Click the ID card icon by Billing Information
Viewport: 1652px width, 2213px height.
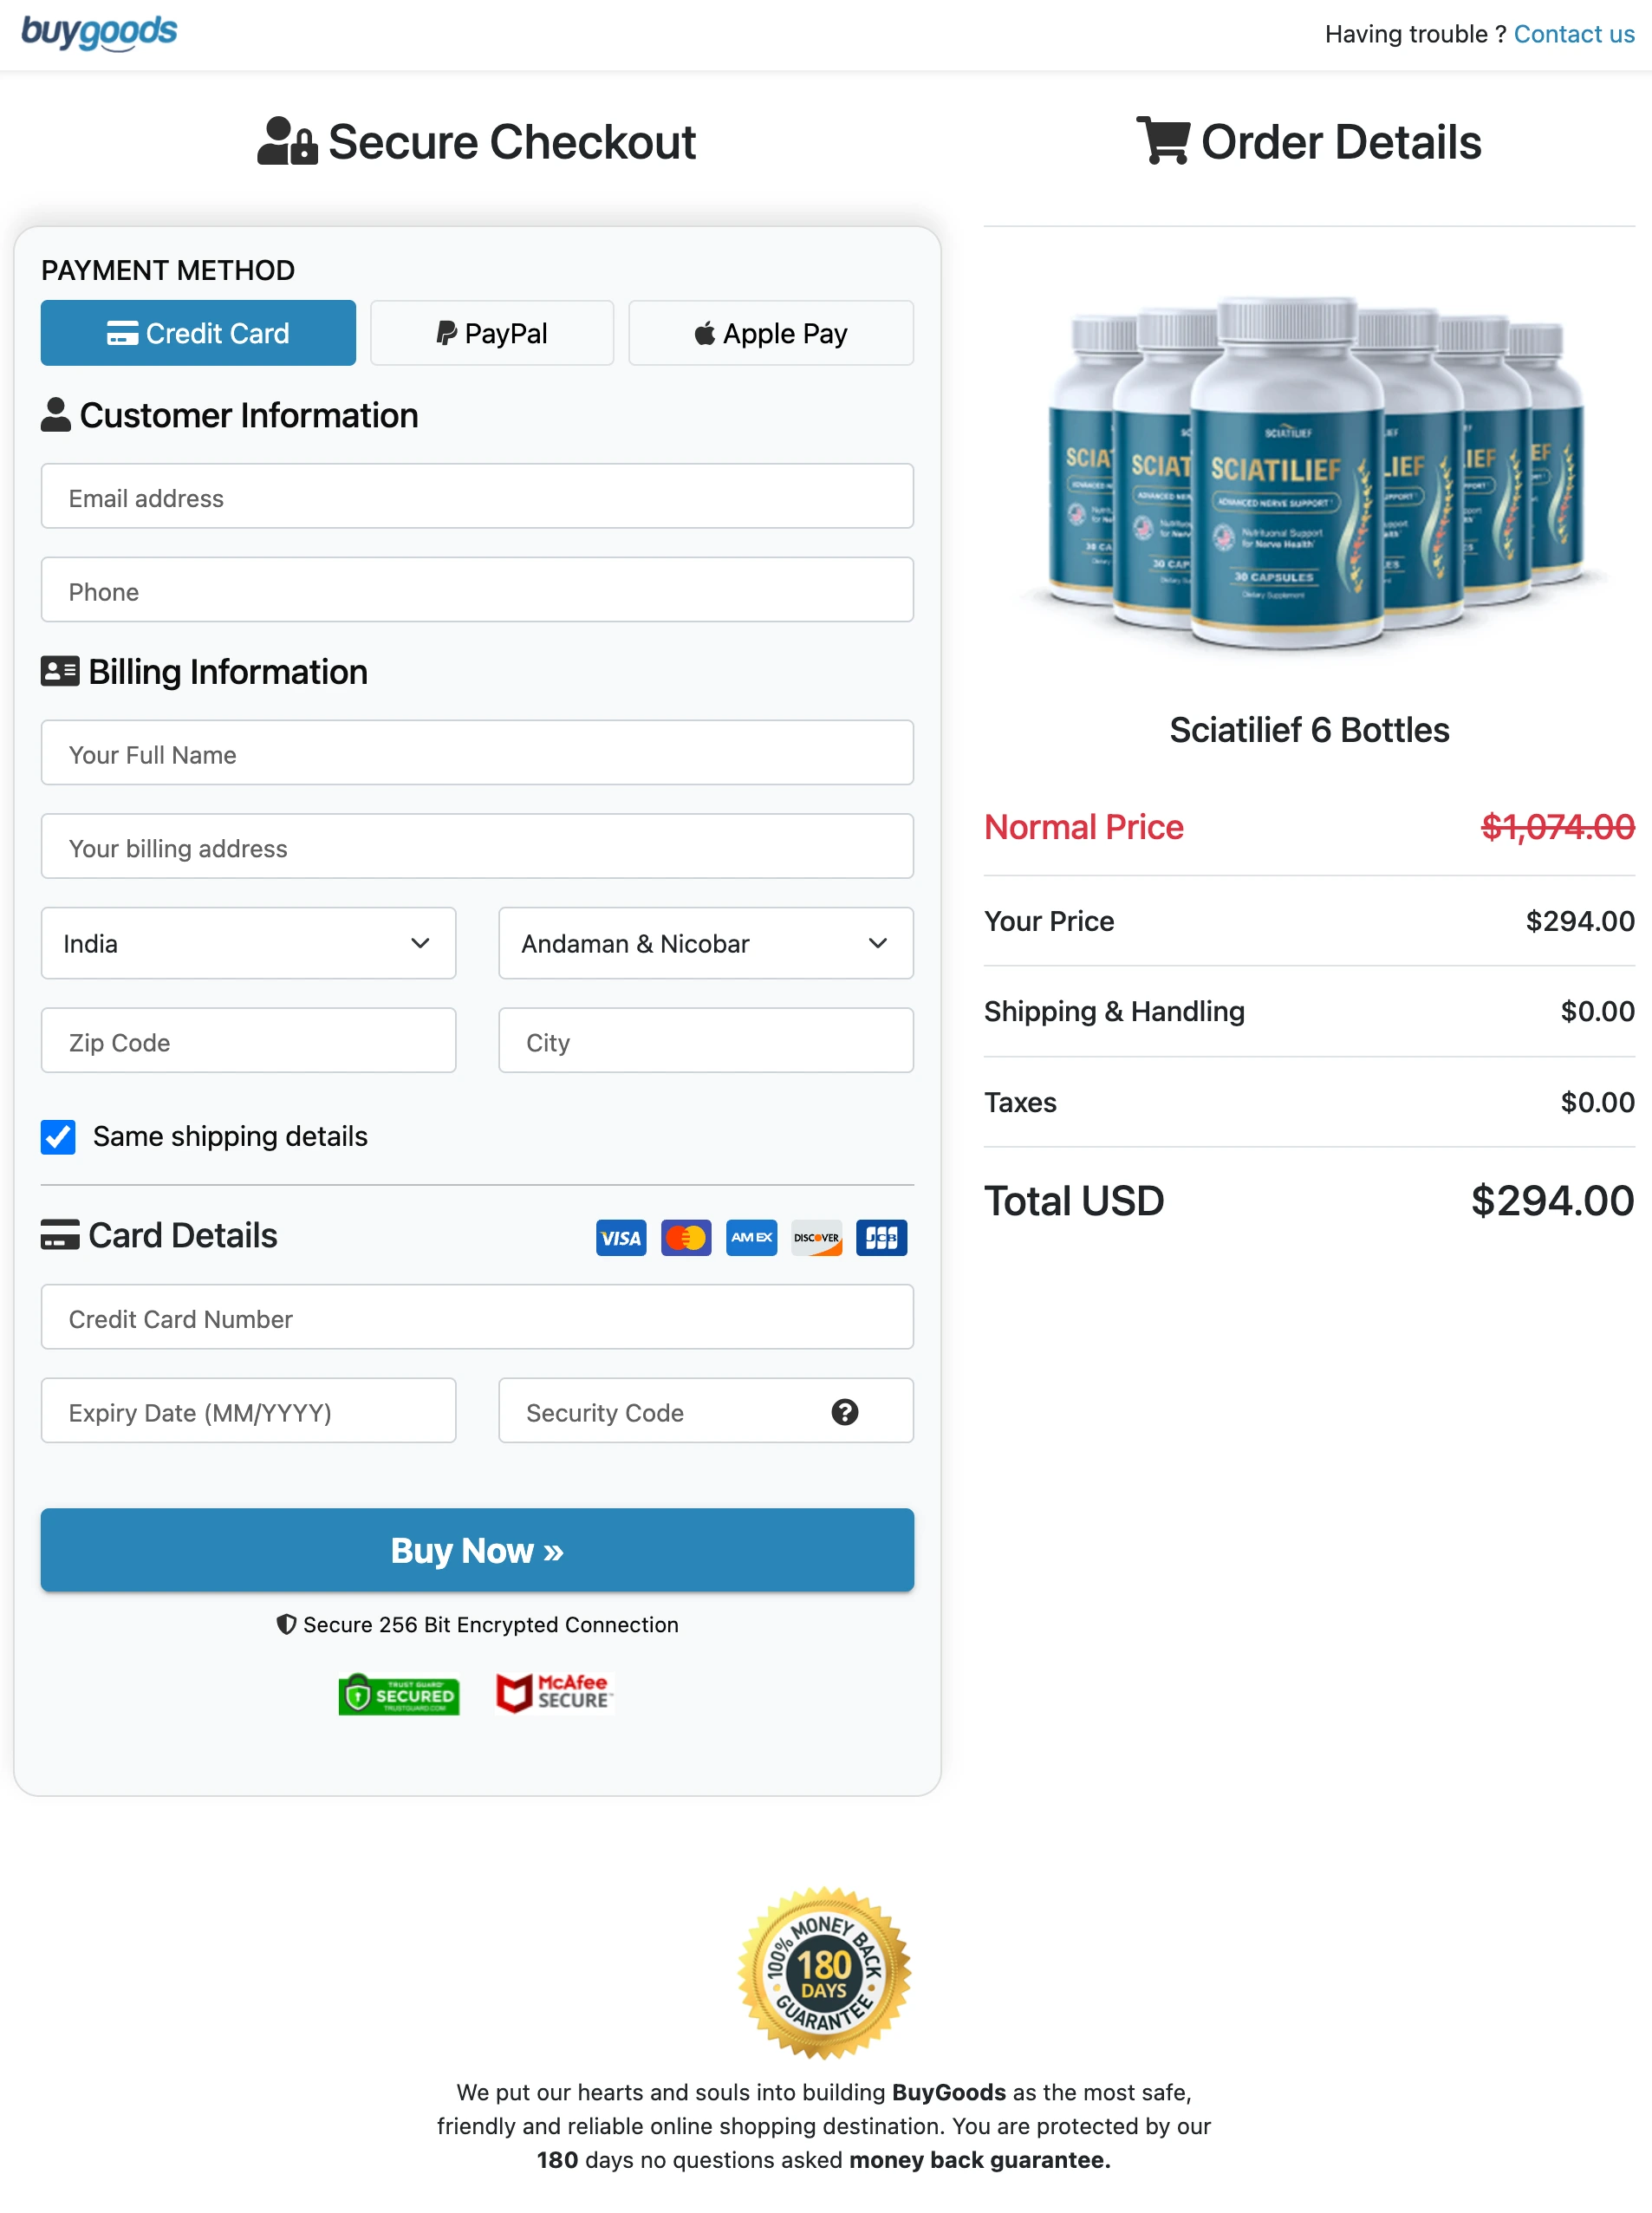pos(60,671)
